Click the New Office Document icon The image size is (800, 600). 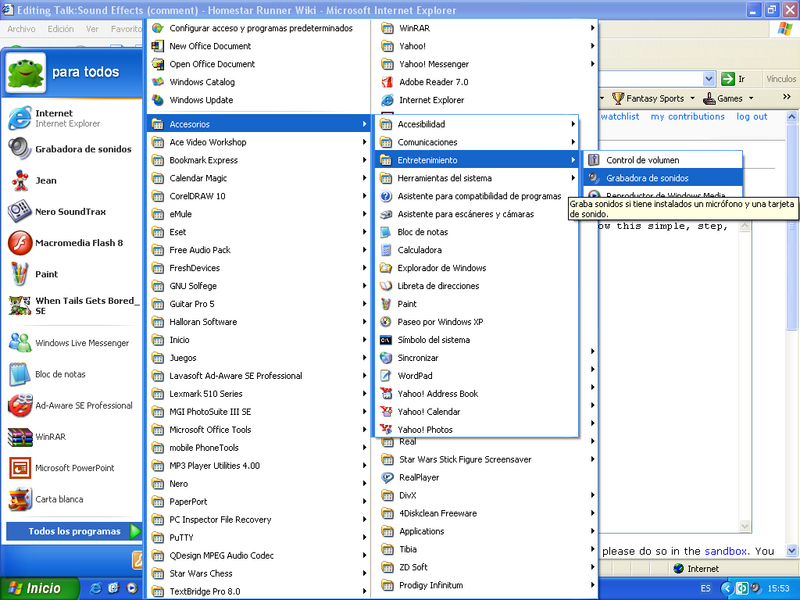158,46
